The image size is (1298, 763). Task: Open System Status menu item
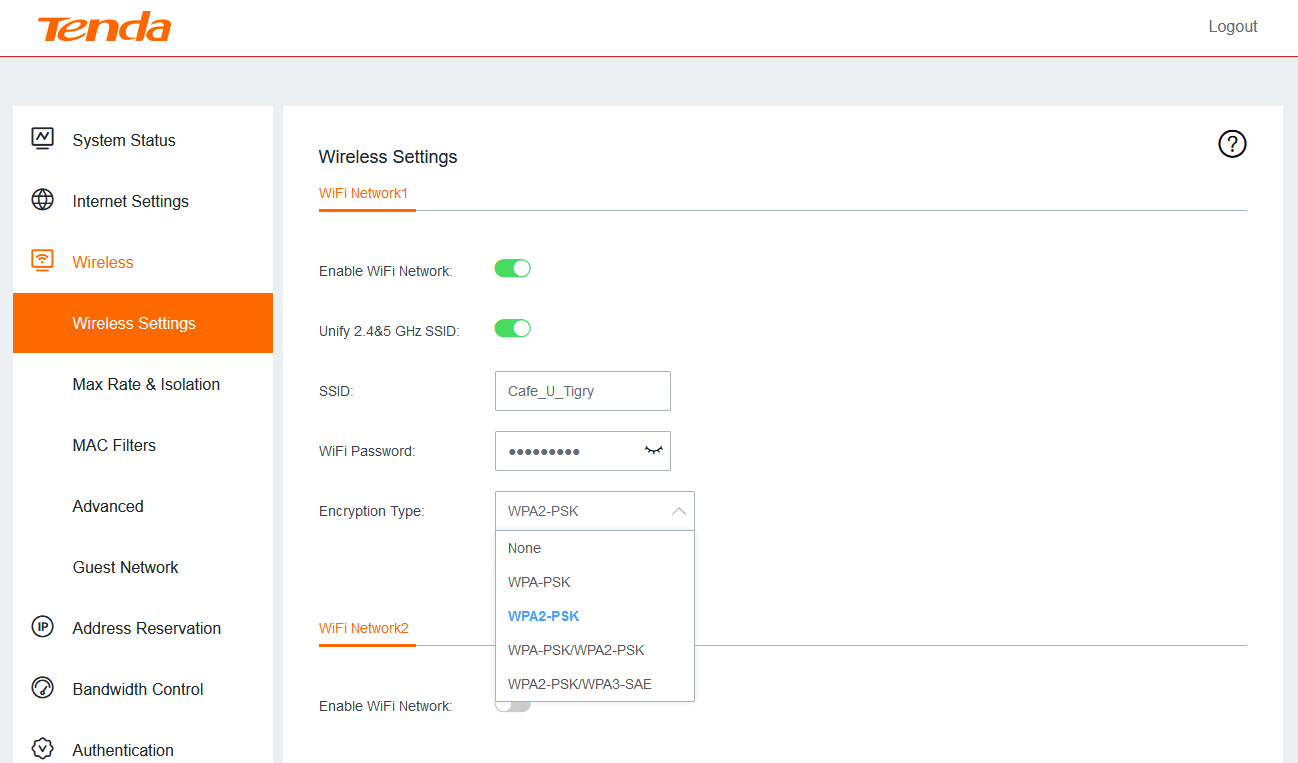(143, 140)
